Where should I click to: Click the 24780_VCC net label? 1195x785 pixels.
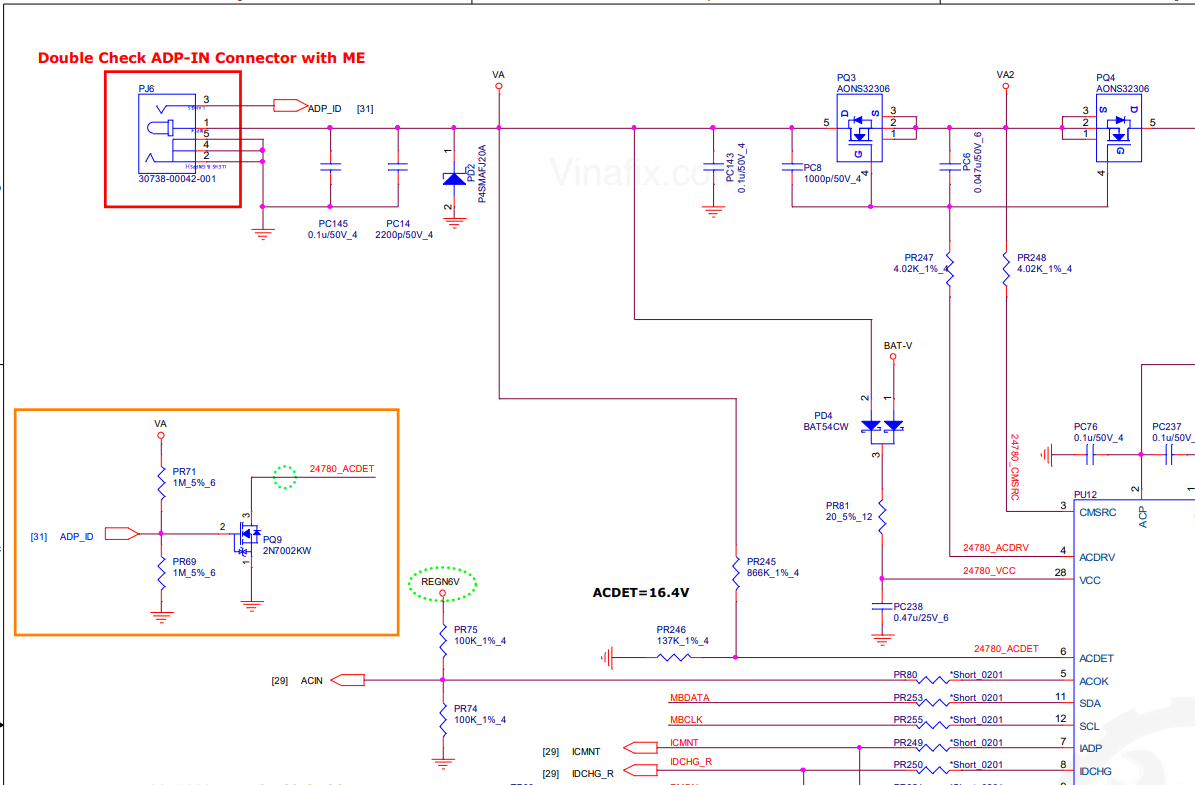tap(989, 571)
